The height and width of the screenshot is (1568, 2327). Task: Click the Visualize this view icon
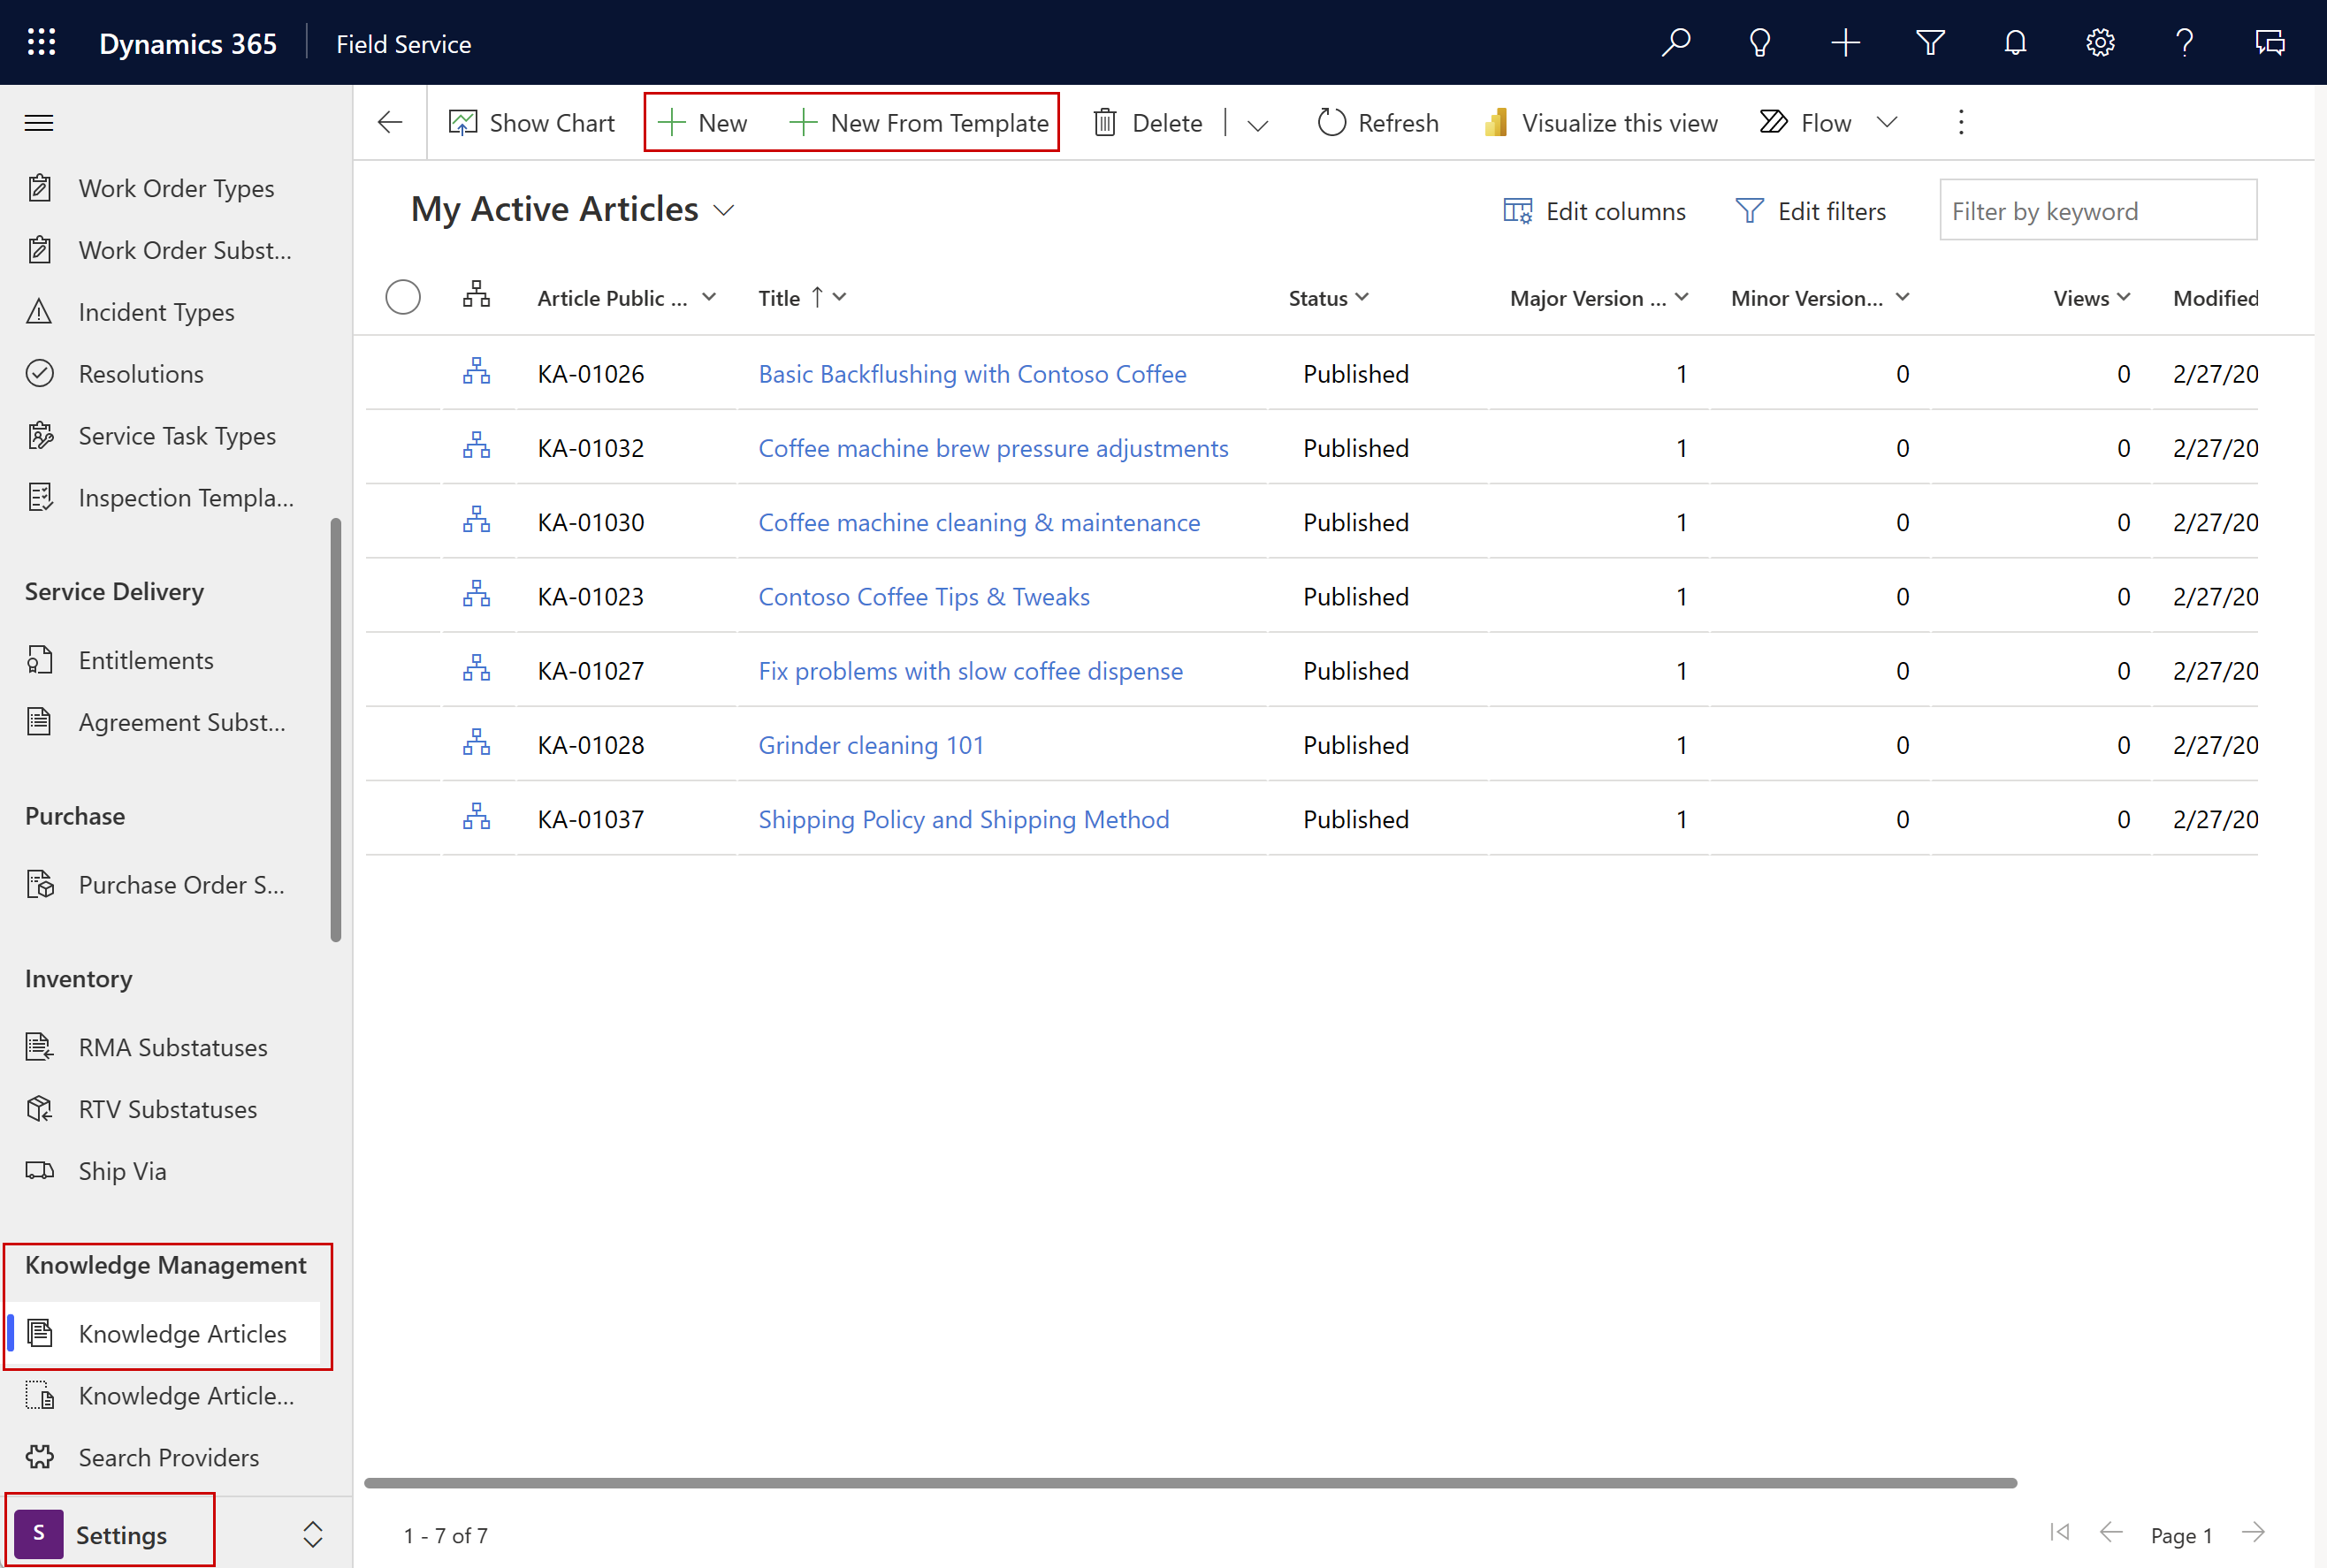pos(1496,121)
